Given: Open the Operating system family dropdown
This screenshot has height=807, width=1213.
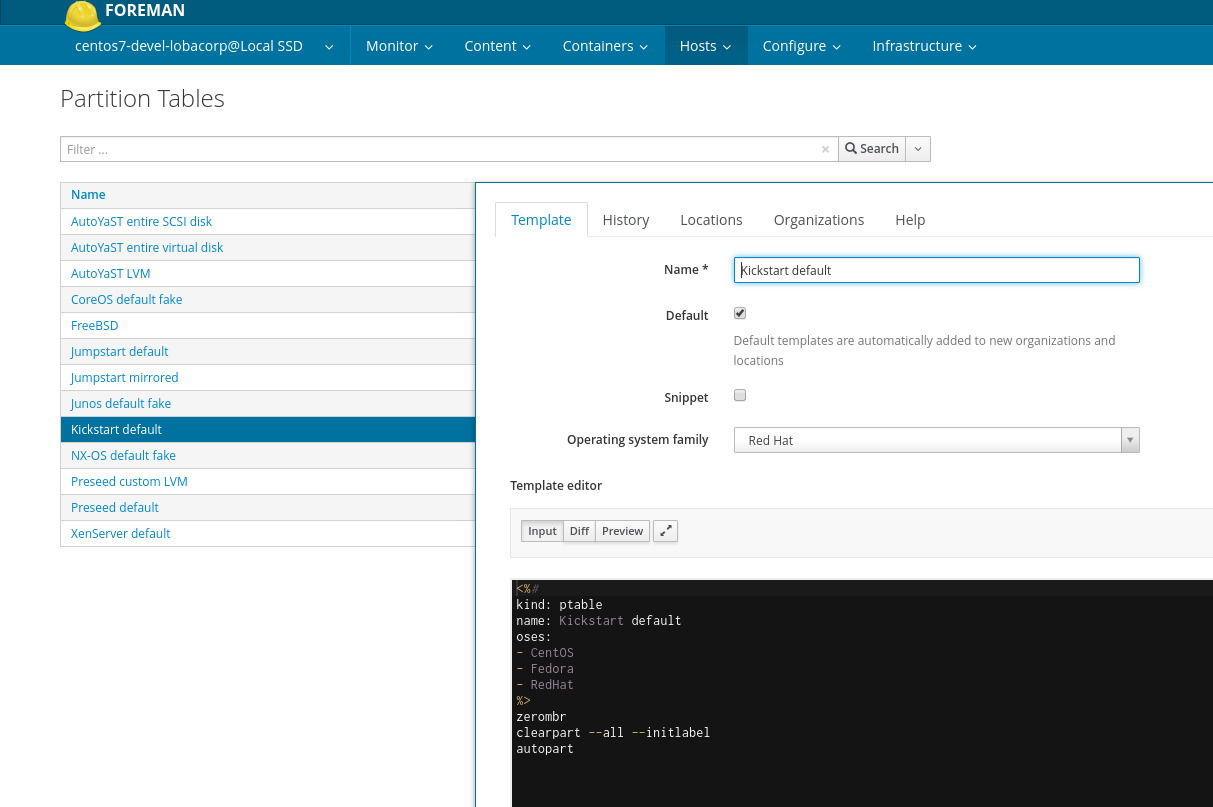Looking at the screenshot, I should [x=936, y=440].
